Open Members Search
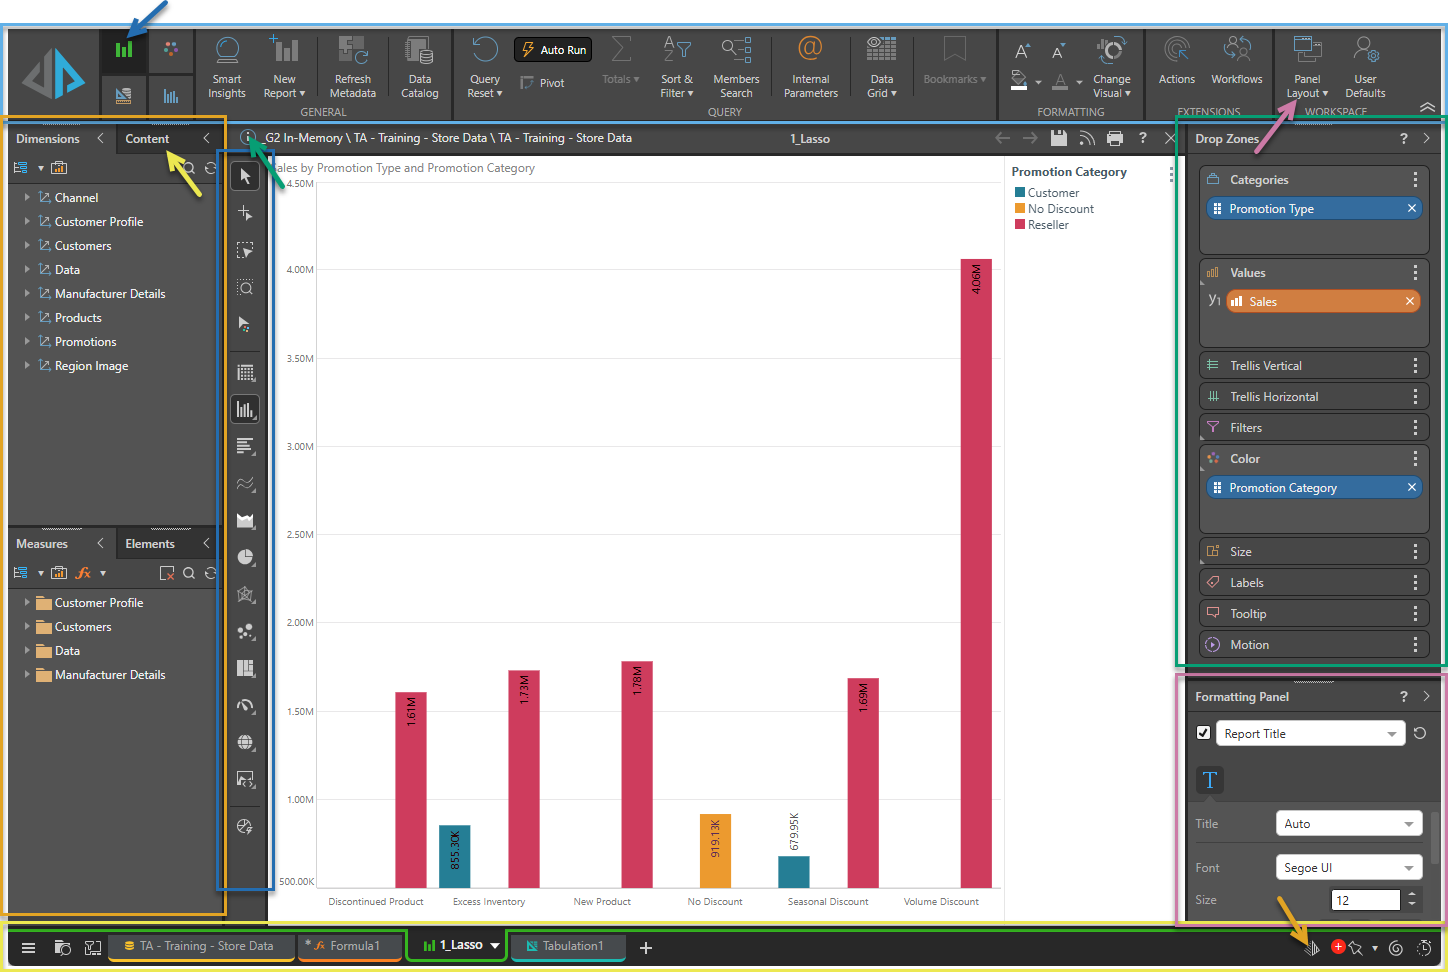The width and height of the screenshot is (1448, 972). 736,67
